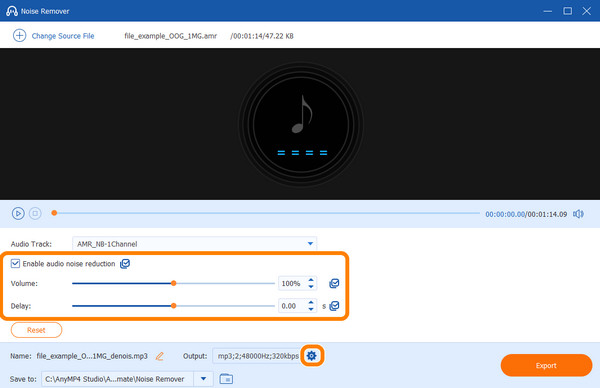Click the file name file_example_OOG_1MG.amr

(x=171, y=36)
